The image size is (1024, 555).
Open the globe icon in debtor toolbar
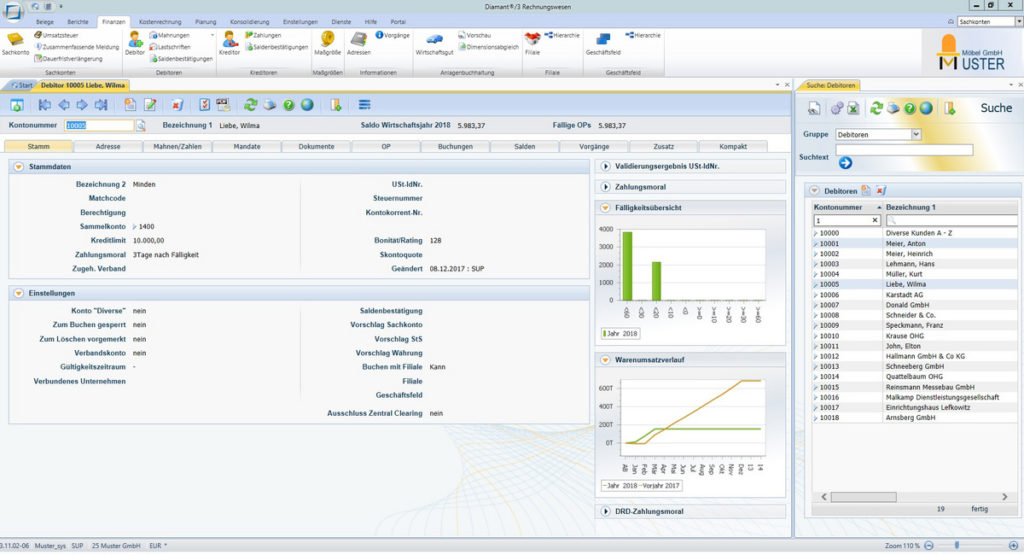click(307, 105)
